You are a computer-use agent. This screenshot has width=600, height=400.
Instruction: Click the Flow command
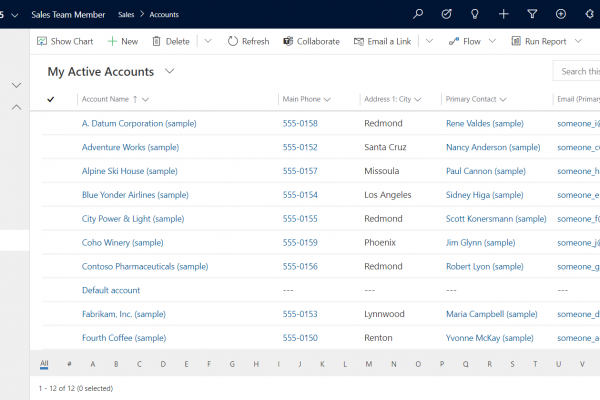(465, 41)
